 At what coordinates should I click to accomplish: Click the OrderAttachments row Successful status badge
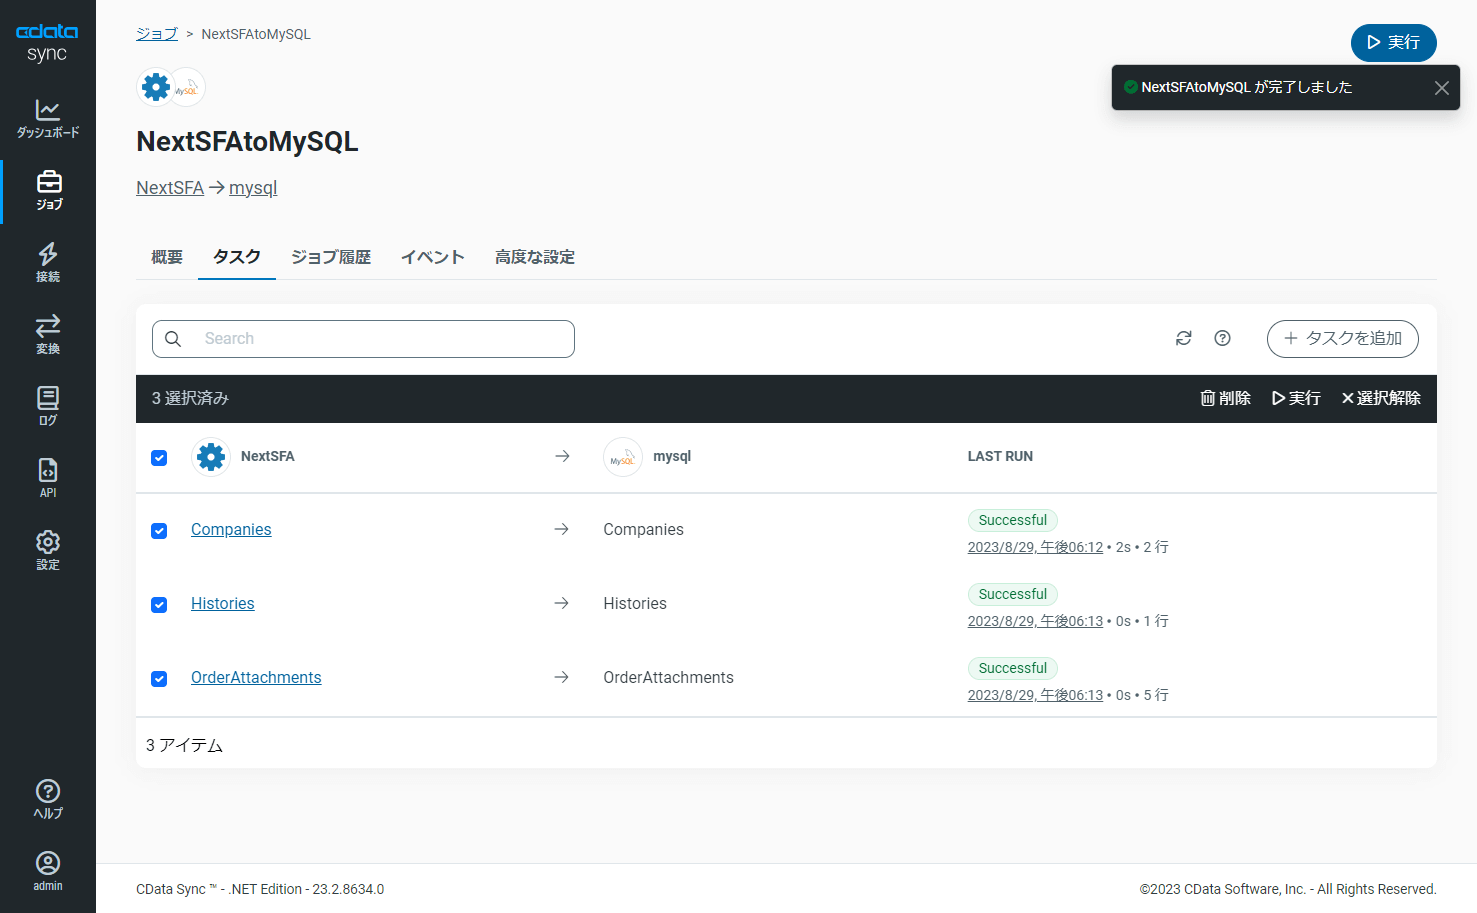pos(1013,668)
